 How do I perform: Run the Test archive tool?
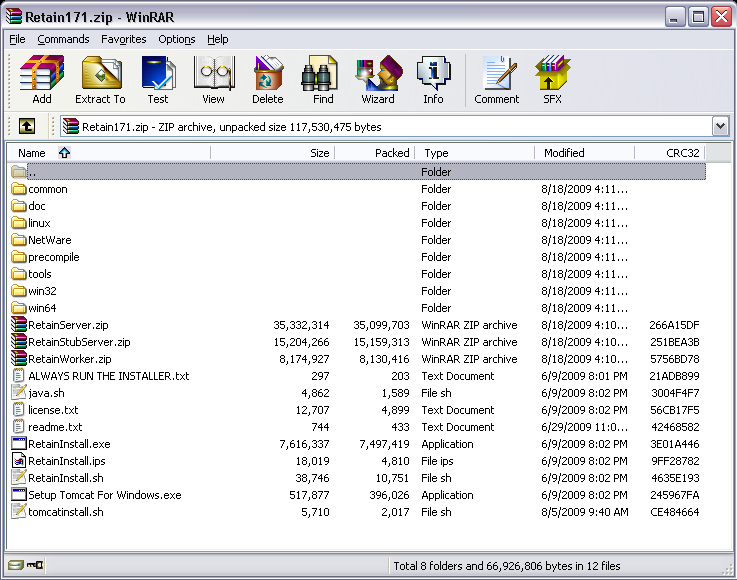click(x=158, y=79)
